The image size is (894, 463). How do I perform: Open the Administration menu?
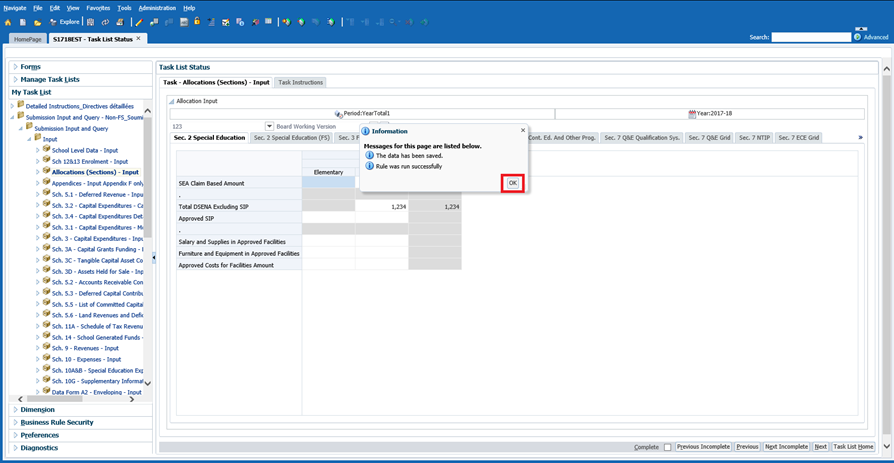[157, 8]
